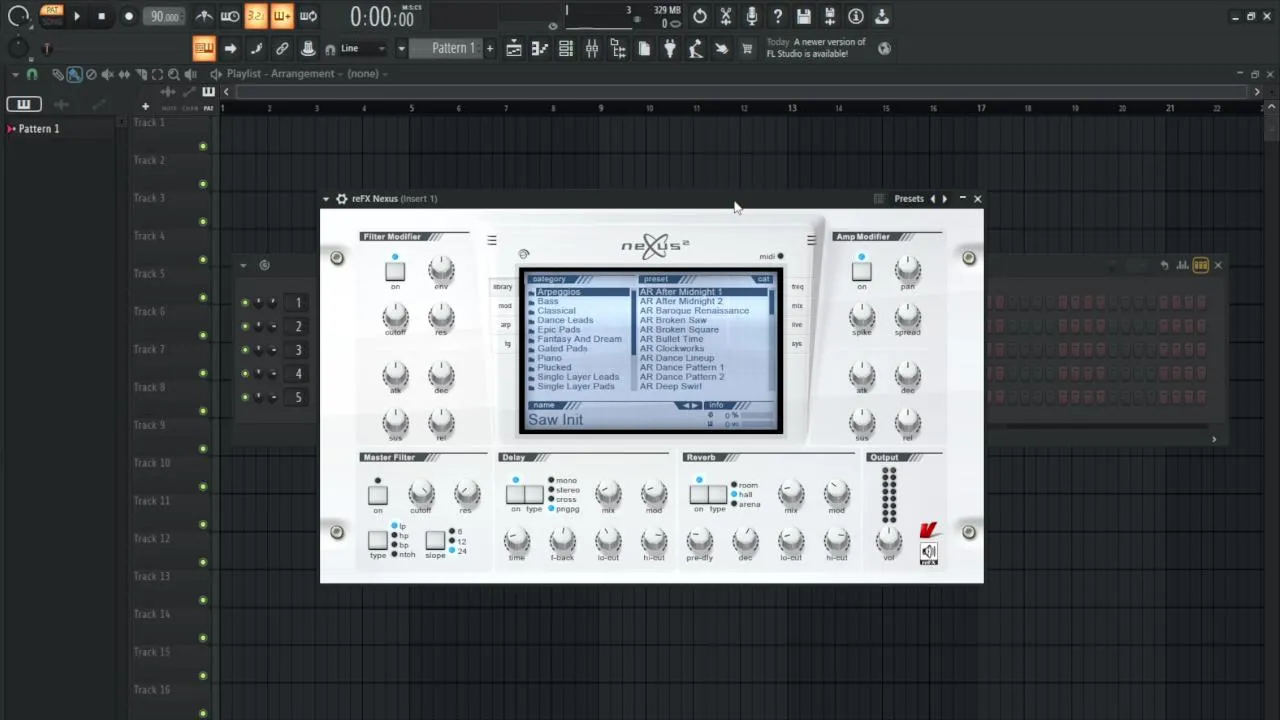Screen dimensions: 1280x720
Task: Toggle Reverb on button
Action: coord(699,494)
